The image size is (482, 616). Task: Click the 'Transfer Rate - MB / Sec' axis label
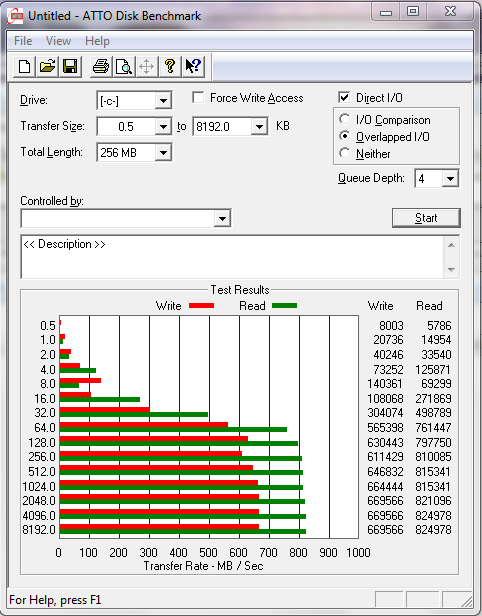pyautogui.click(x=203, y=566)
